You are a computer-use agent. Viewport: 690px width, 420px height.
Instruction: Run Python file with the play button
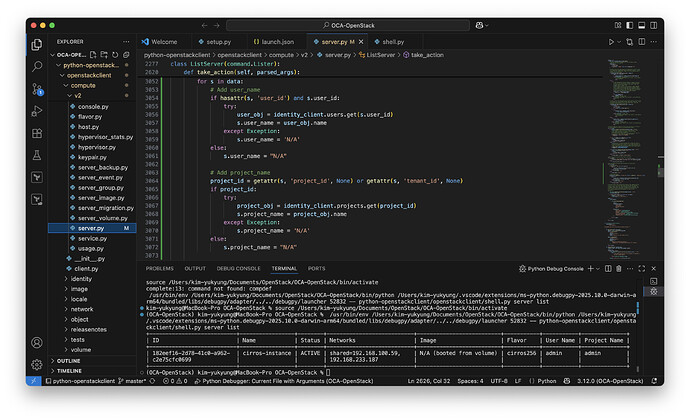(611, 42)
